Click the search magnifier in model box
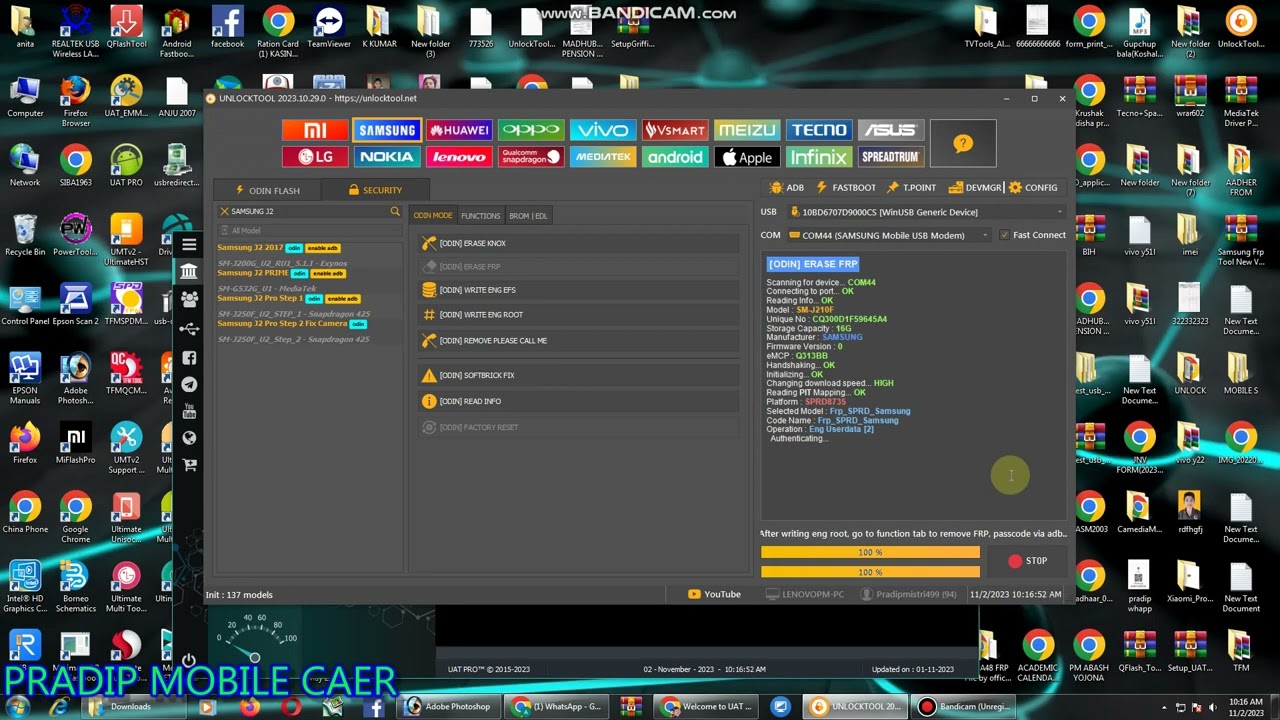Screen dimensions: 1280x720 coord(395,211)
